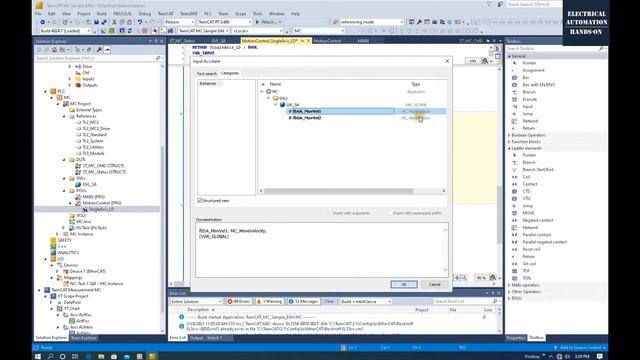Select the Box with EN/ENO element
640x360 pixels.
coord(538,85)
